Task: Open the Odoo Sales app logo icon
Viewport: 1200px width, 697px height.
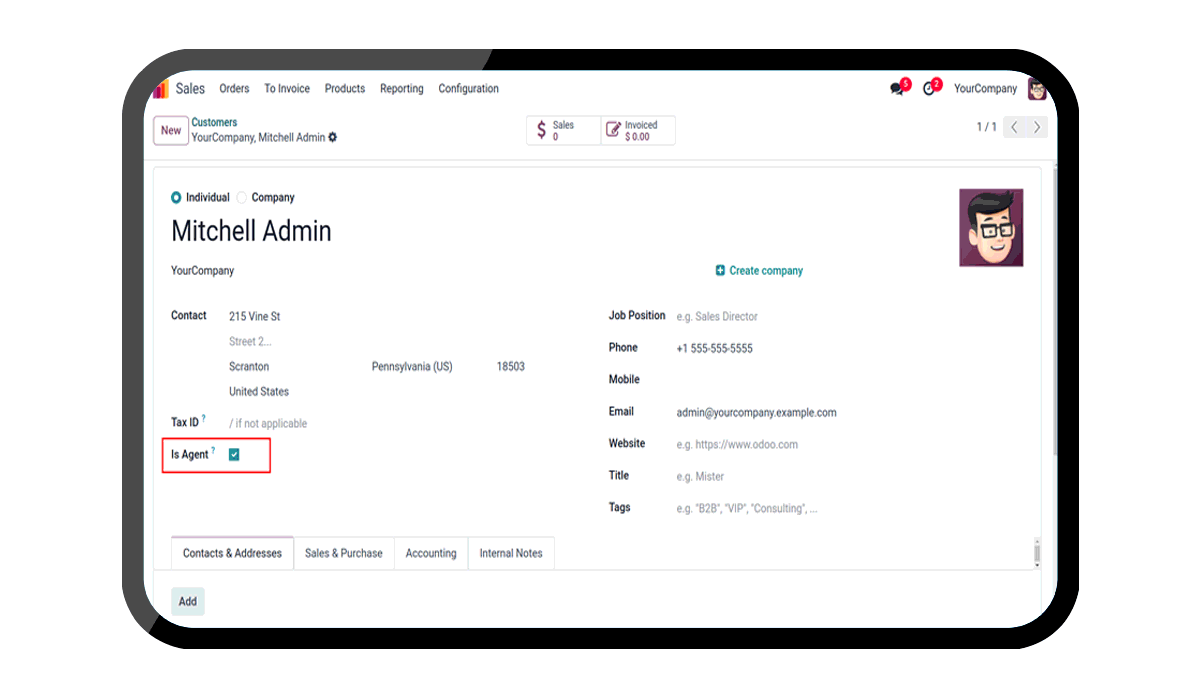Action: (161, 89)
